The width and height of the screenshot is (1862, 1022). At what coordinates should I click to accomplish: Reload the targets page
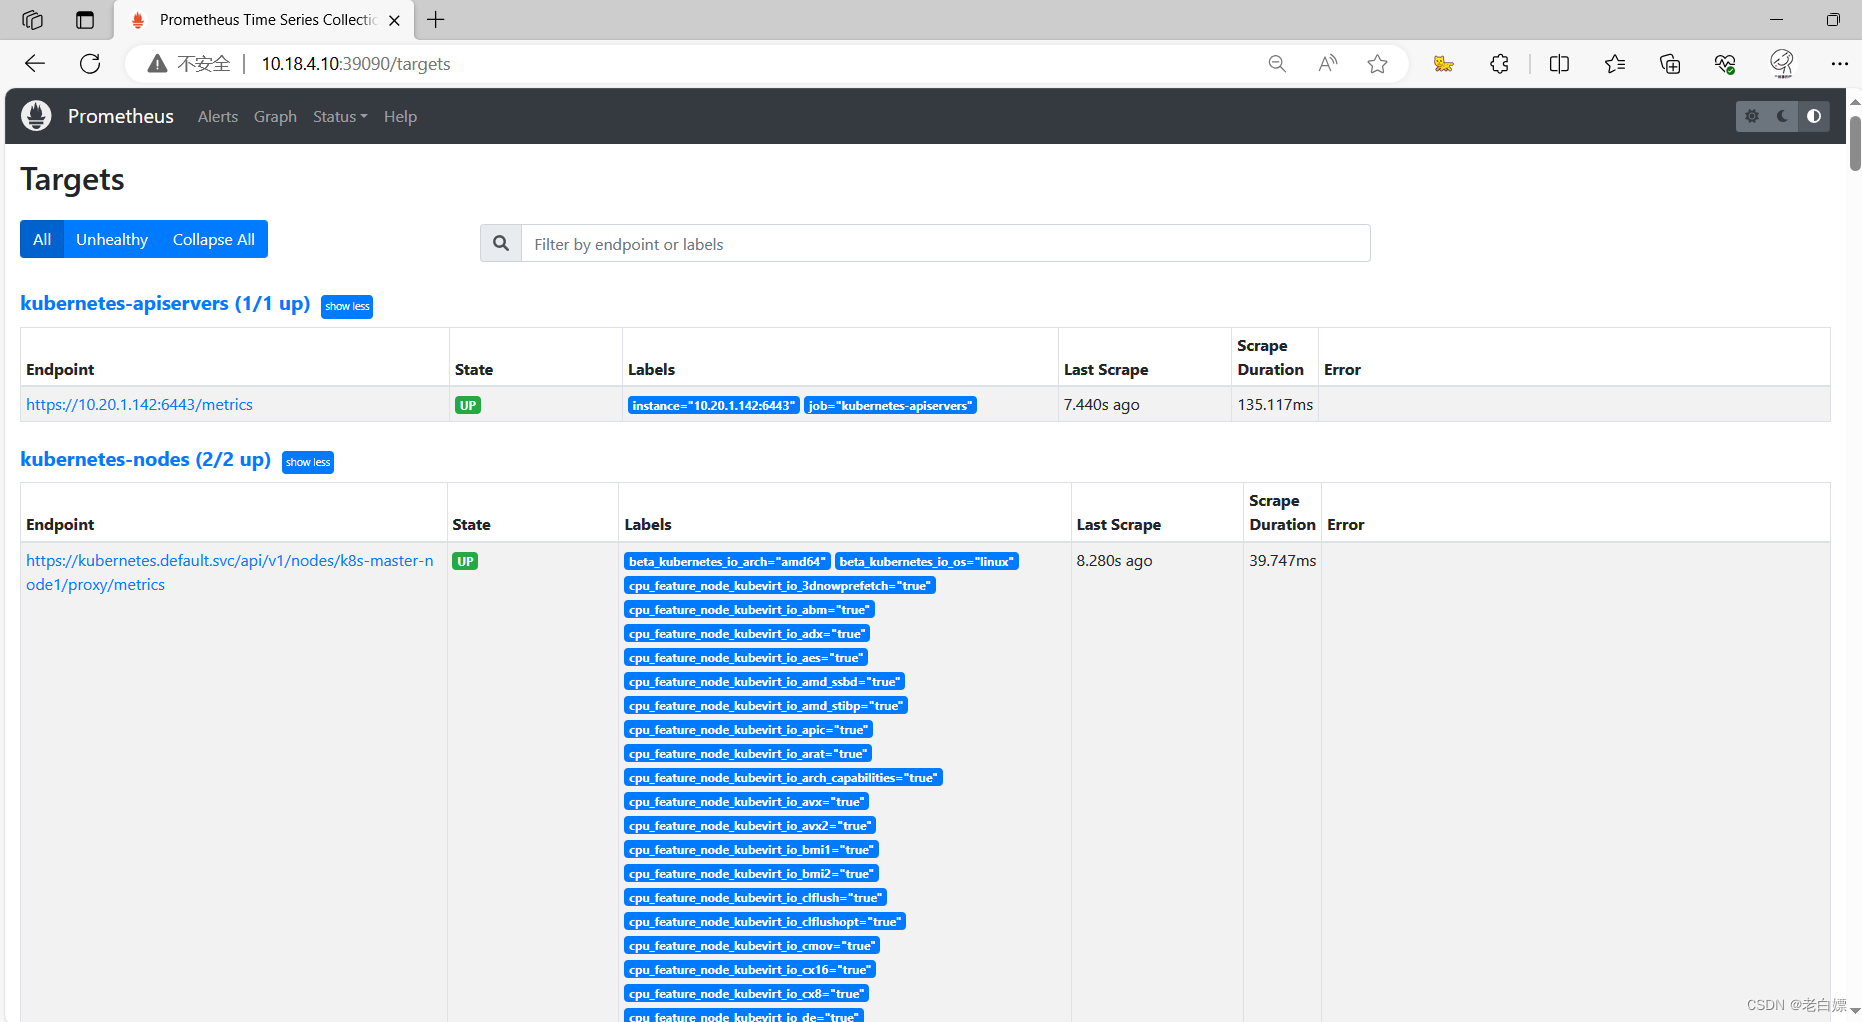coord(90,64)
